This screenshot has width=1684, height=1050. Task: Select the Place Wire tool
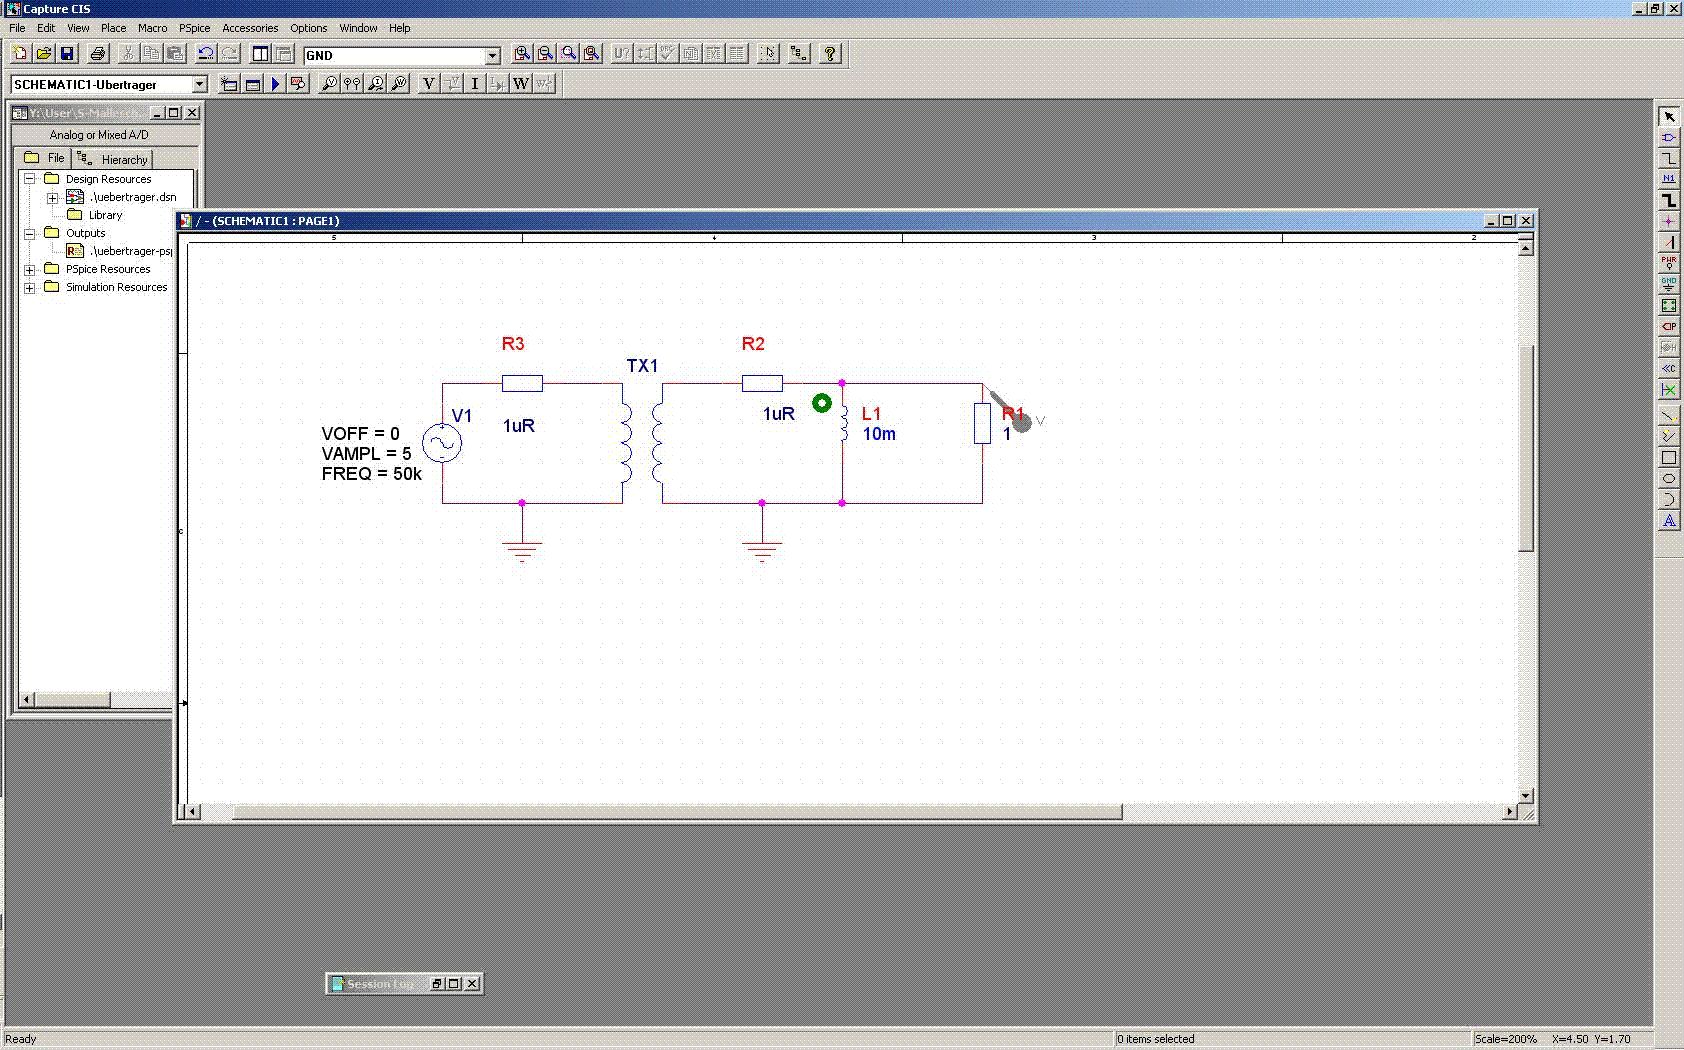(1668, 159)
